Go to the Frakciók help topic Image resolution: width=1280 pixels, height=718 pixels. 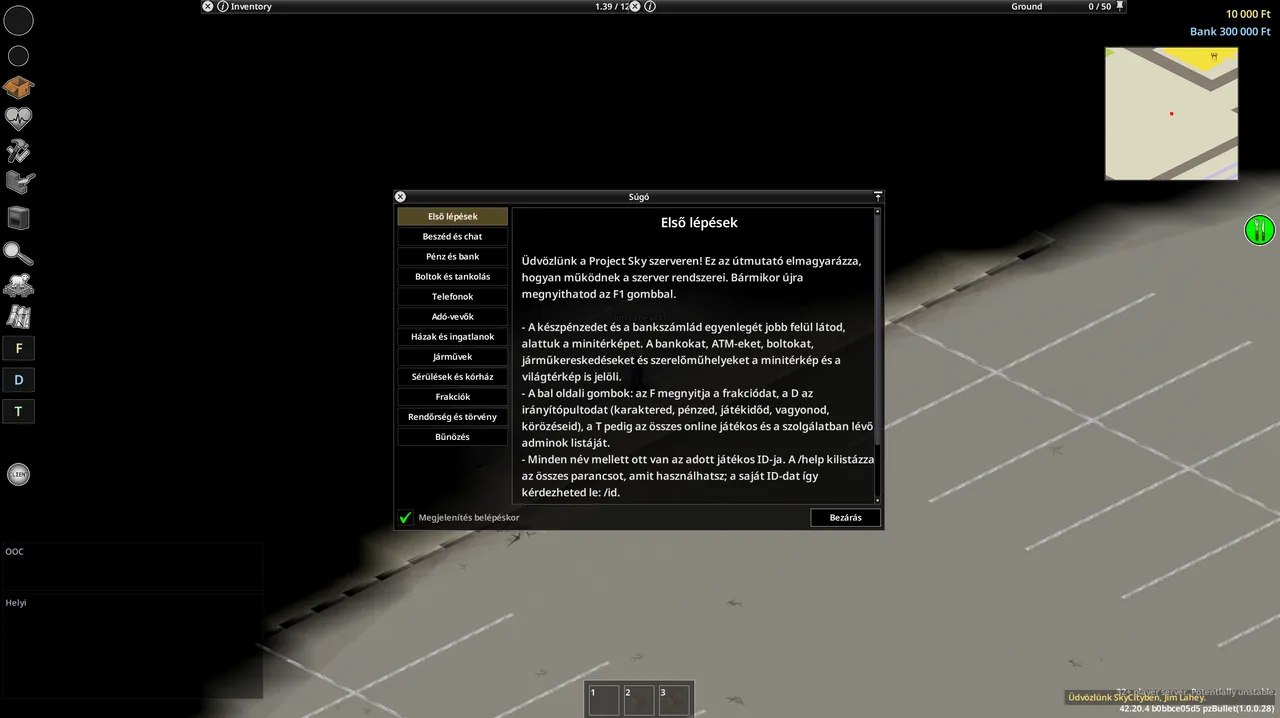click(453, 397)
